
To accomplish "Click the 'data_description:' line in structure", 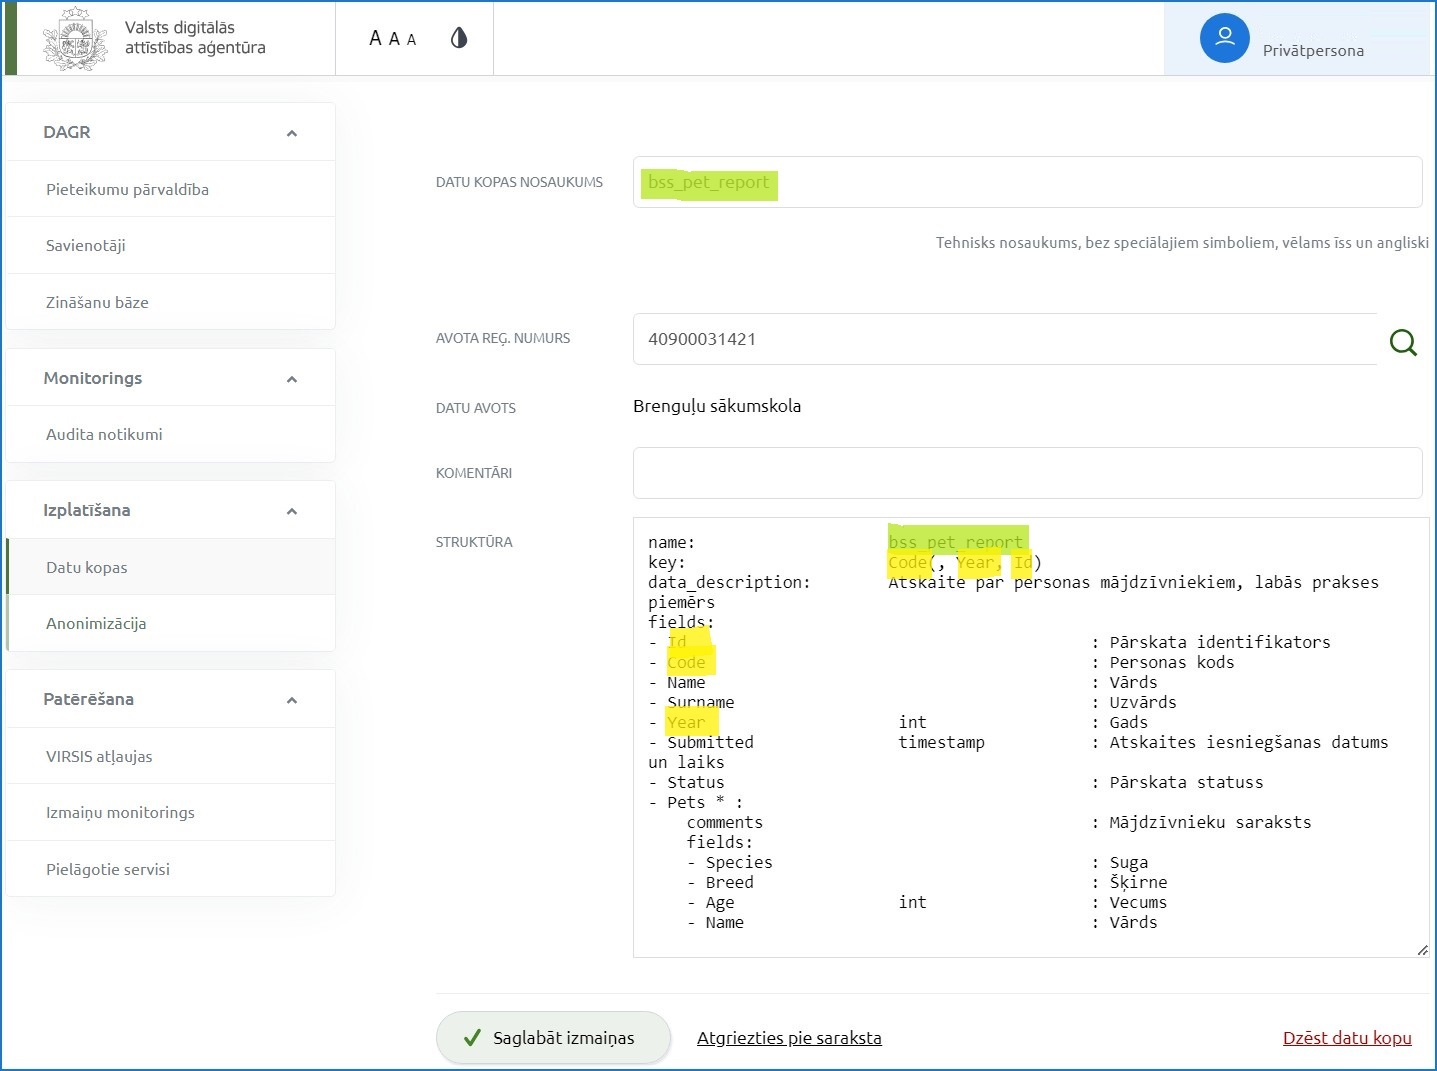I will 729,582.
